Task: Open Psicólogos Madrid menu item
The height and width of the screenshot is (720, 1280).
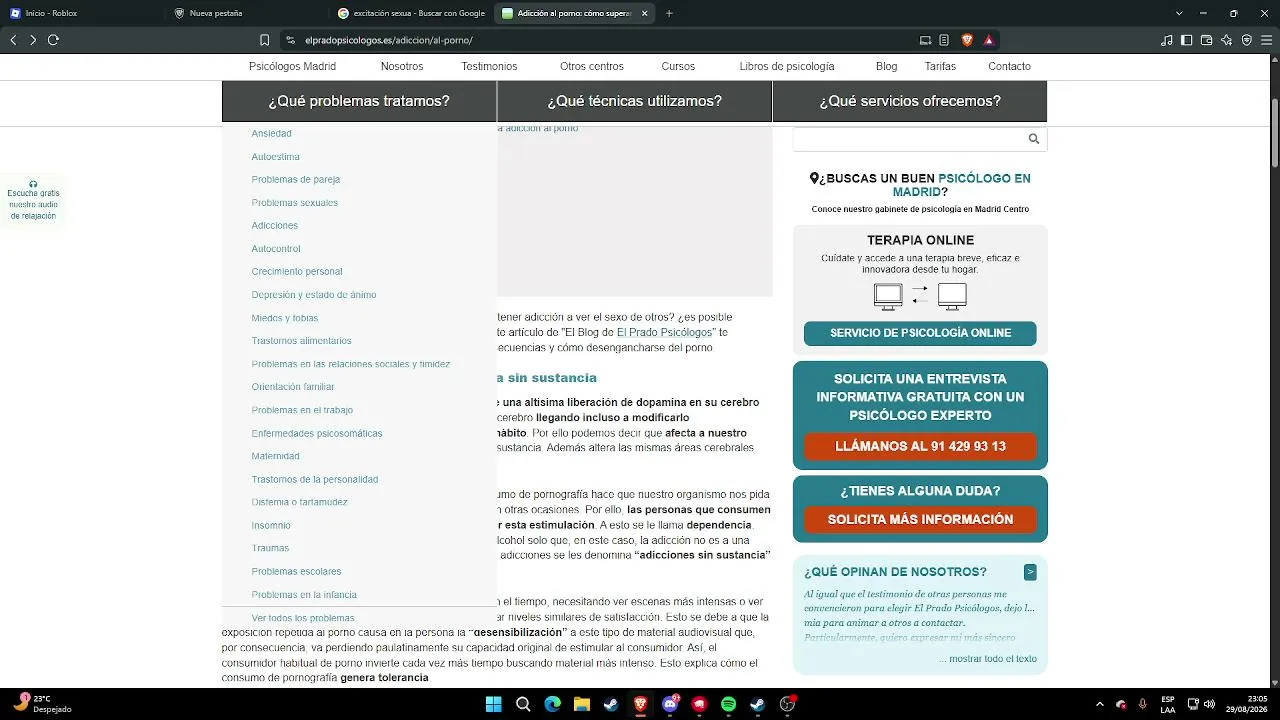Action: coord(292,66)
